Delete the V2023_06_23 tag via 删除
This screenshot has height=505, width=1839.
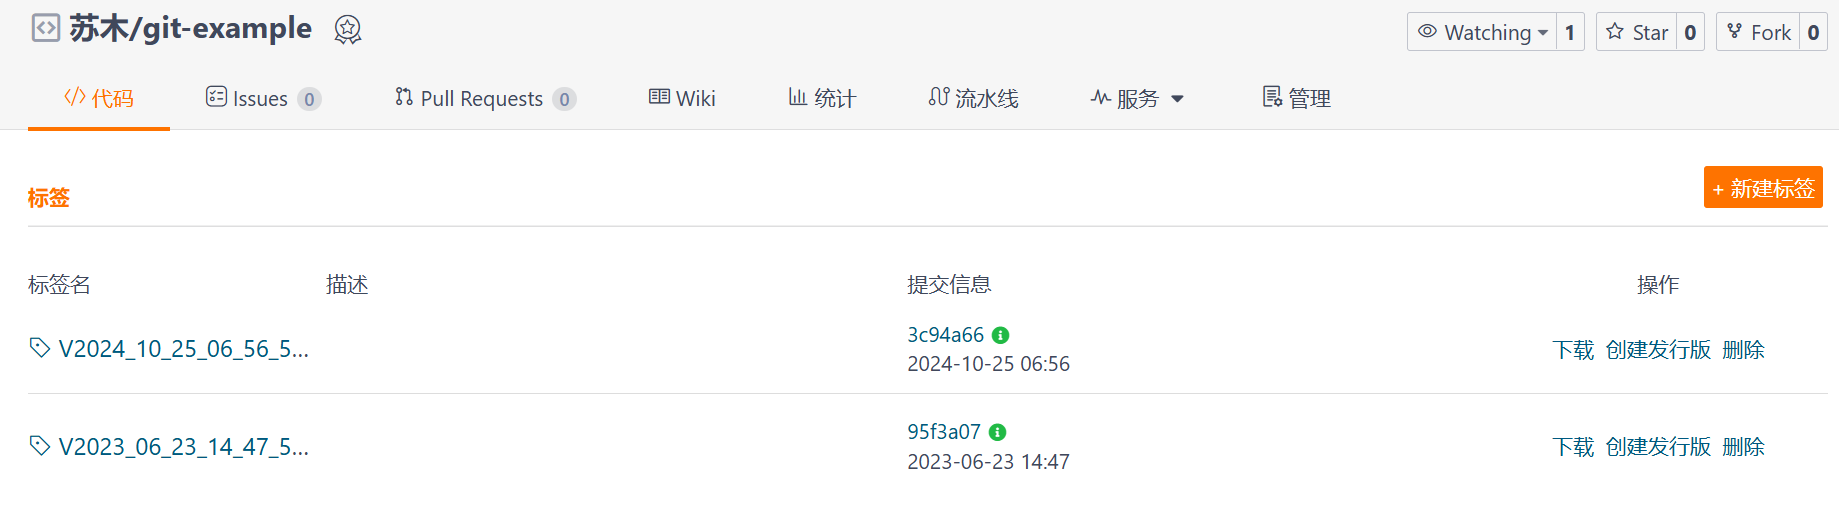point(1743,447)
